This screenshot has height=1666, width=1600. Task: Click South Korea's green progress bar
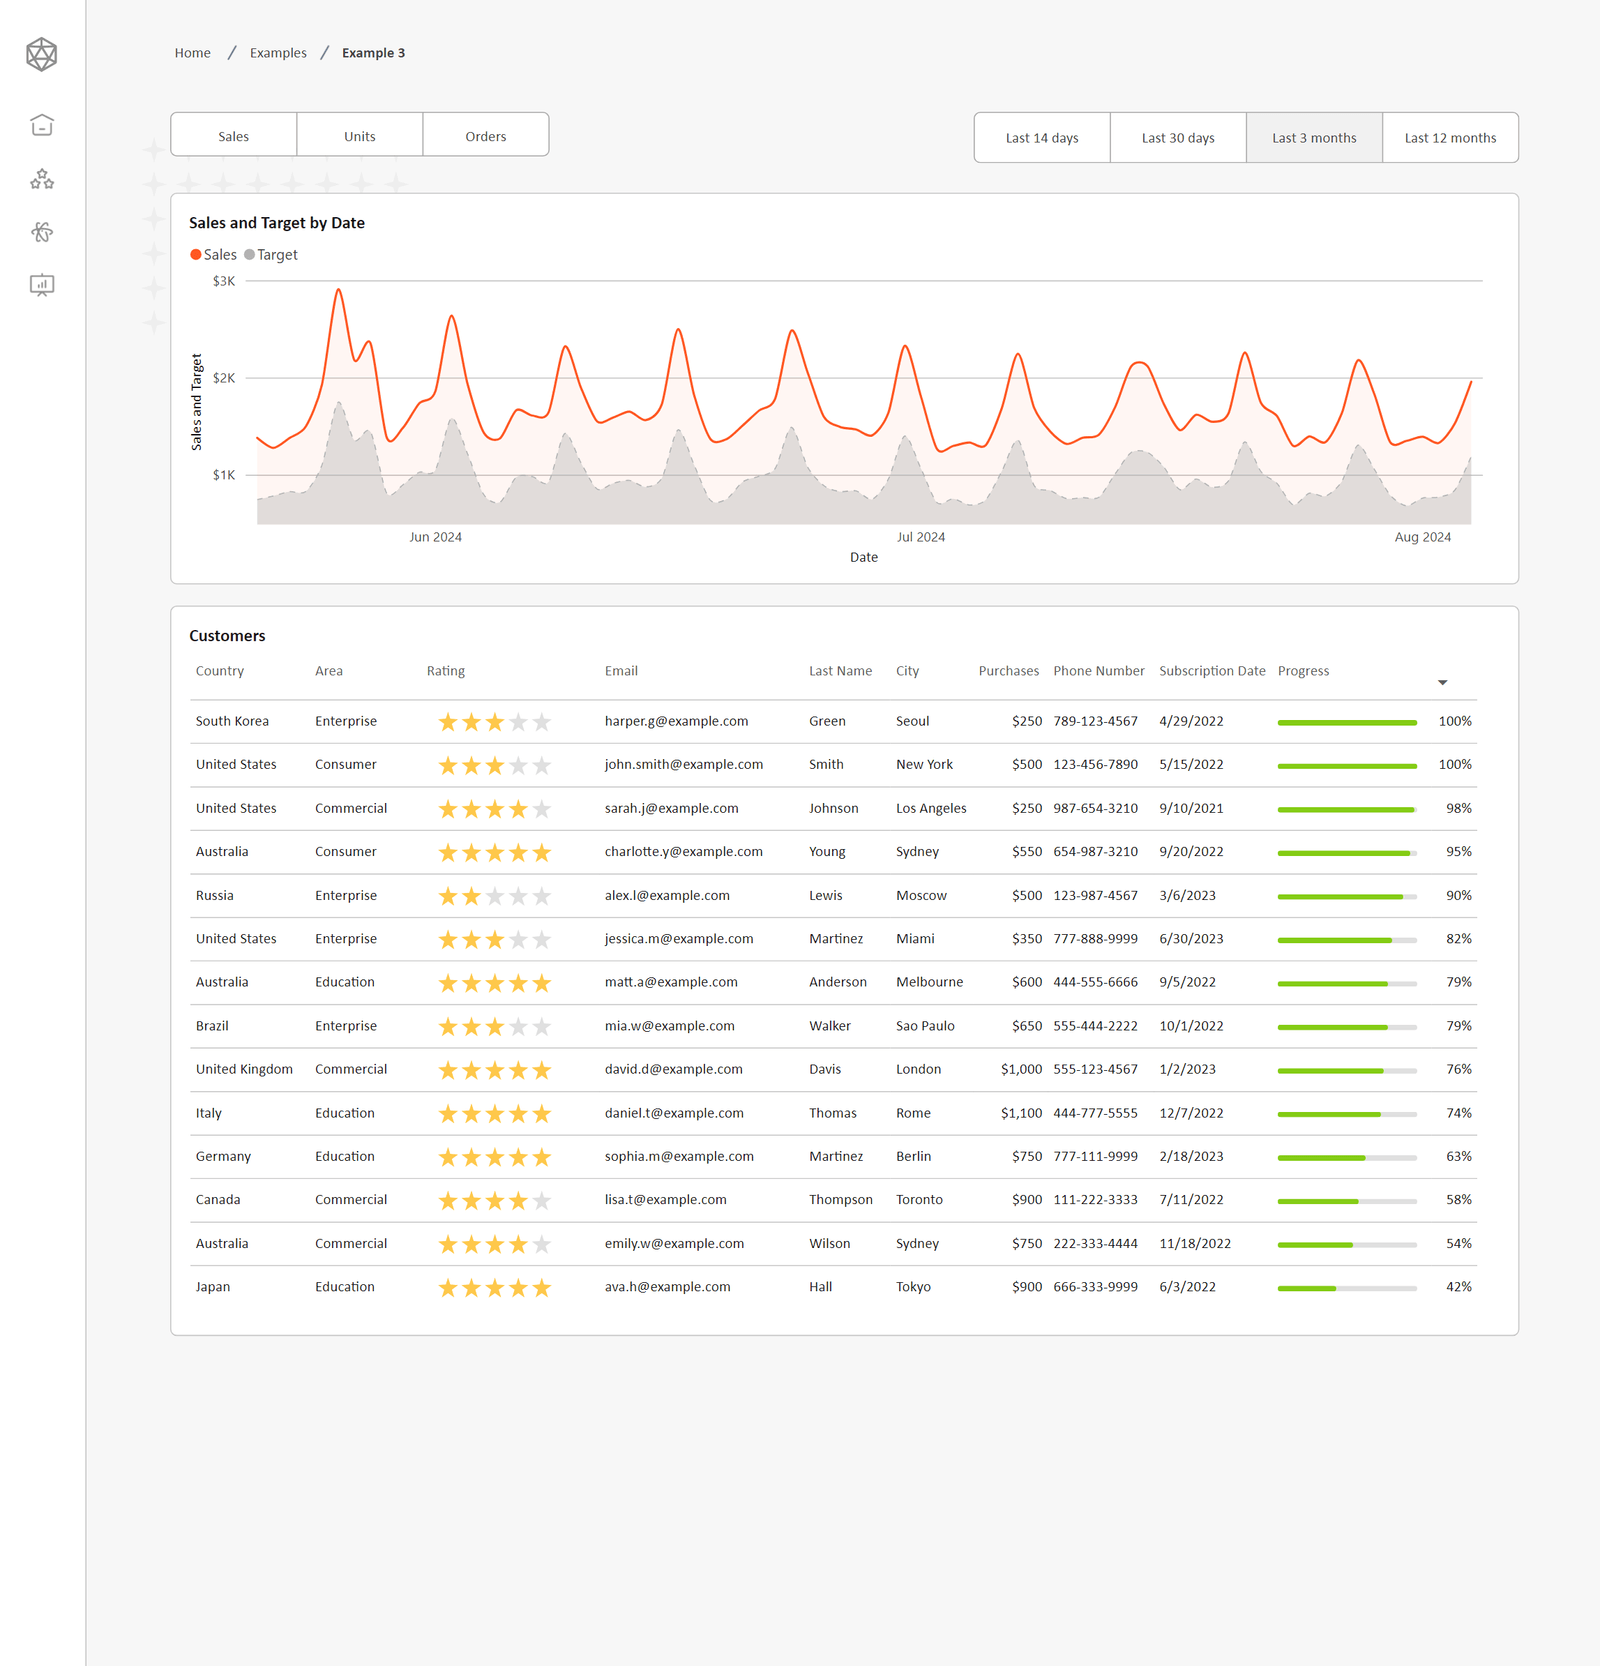pyautogui.click(x=1346, y=721)
